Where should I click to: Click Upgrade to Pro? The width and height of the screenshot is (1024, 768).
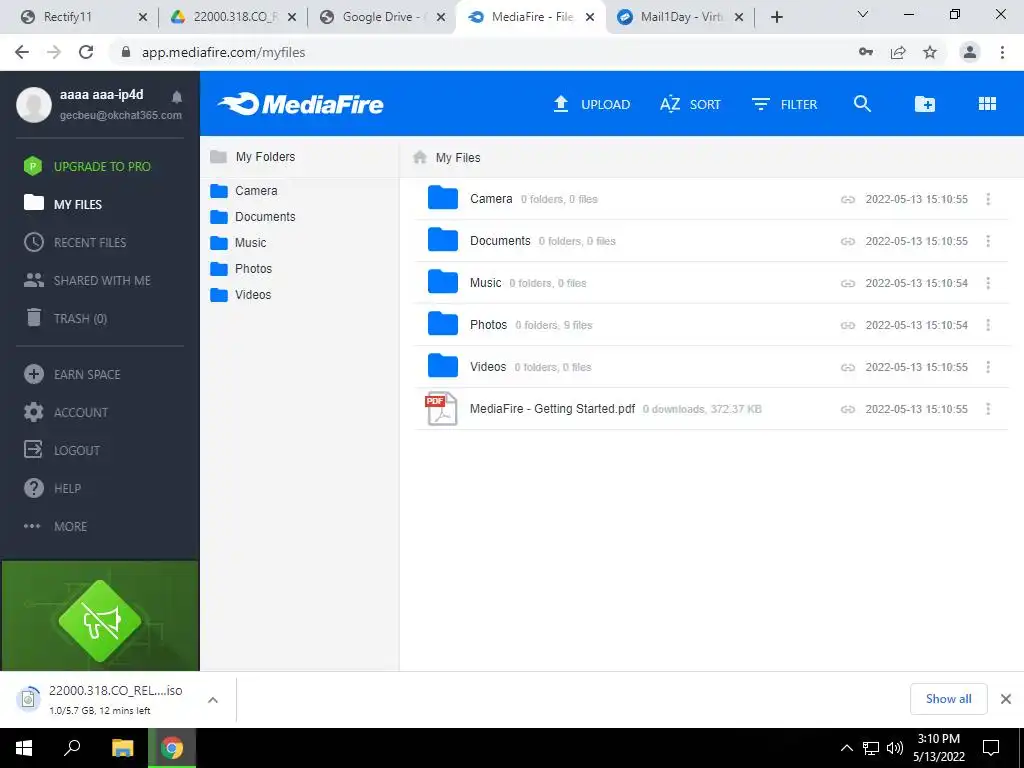[x=88, y=167]
